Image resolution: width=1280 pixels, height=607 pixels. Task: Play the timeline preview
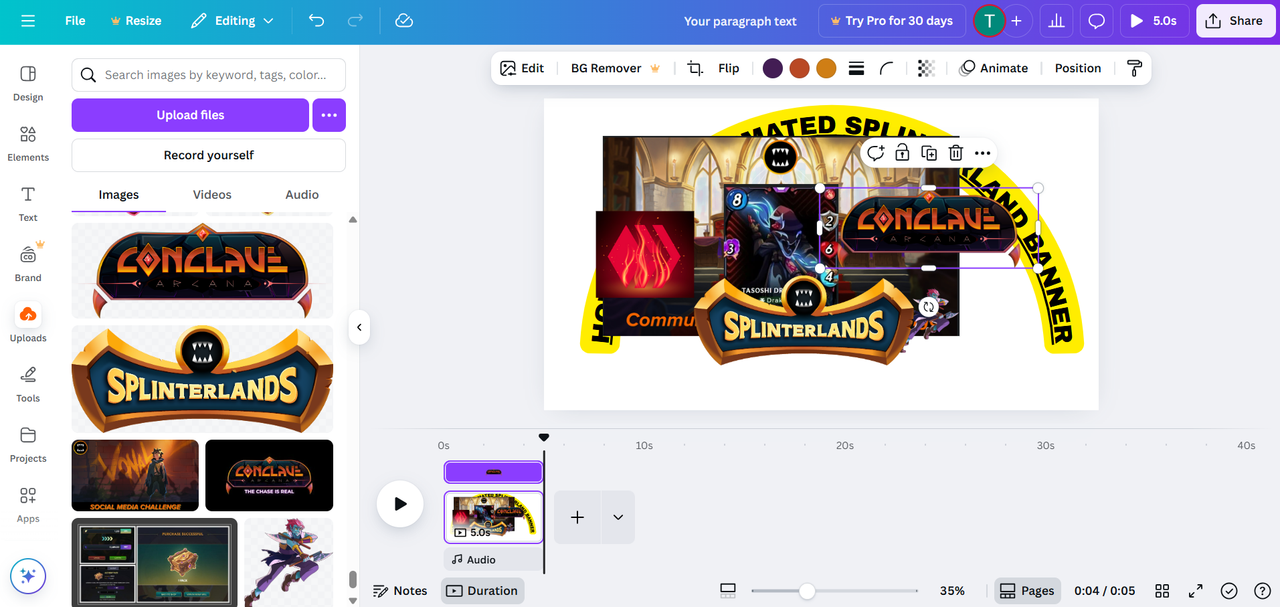(400, 504)
